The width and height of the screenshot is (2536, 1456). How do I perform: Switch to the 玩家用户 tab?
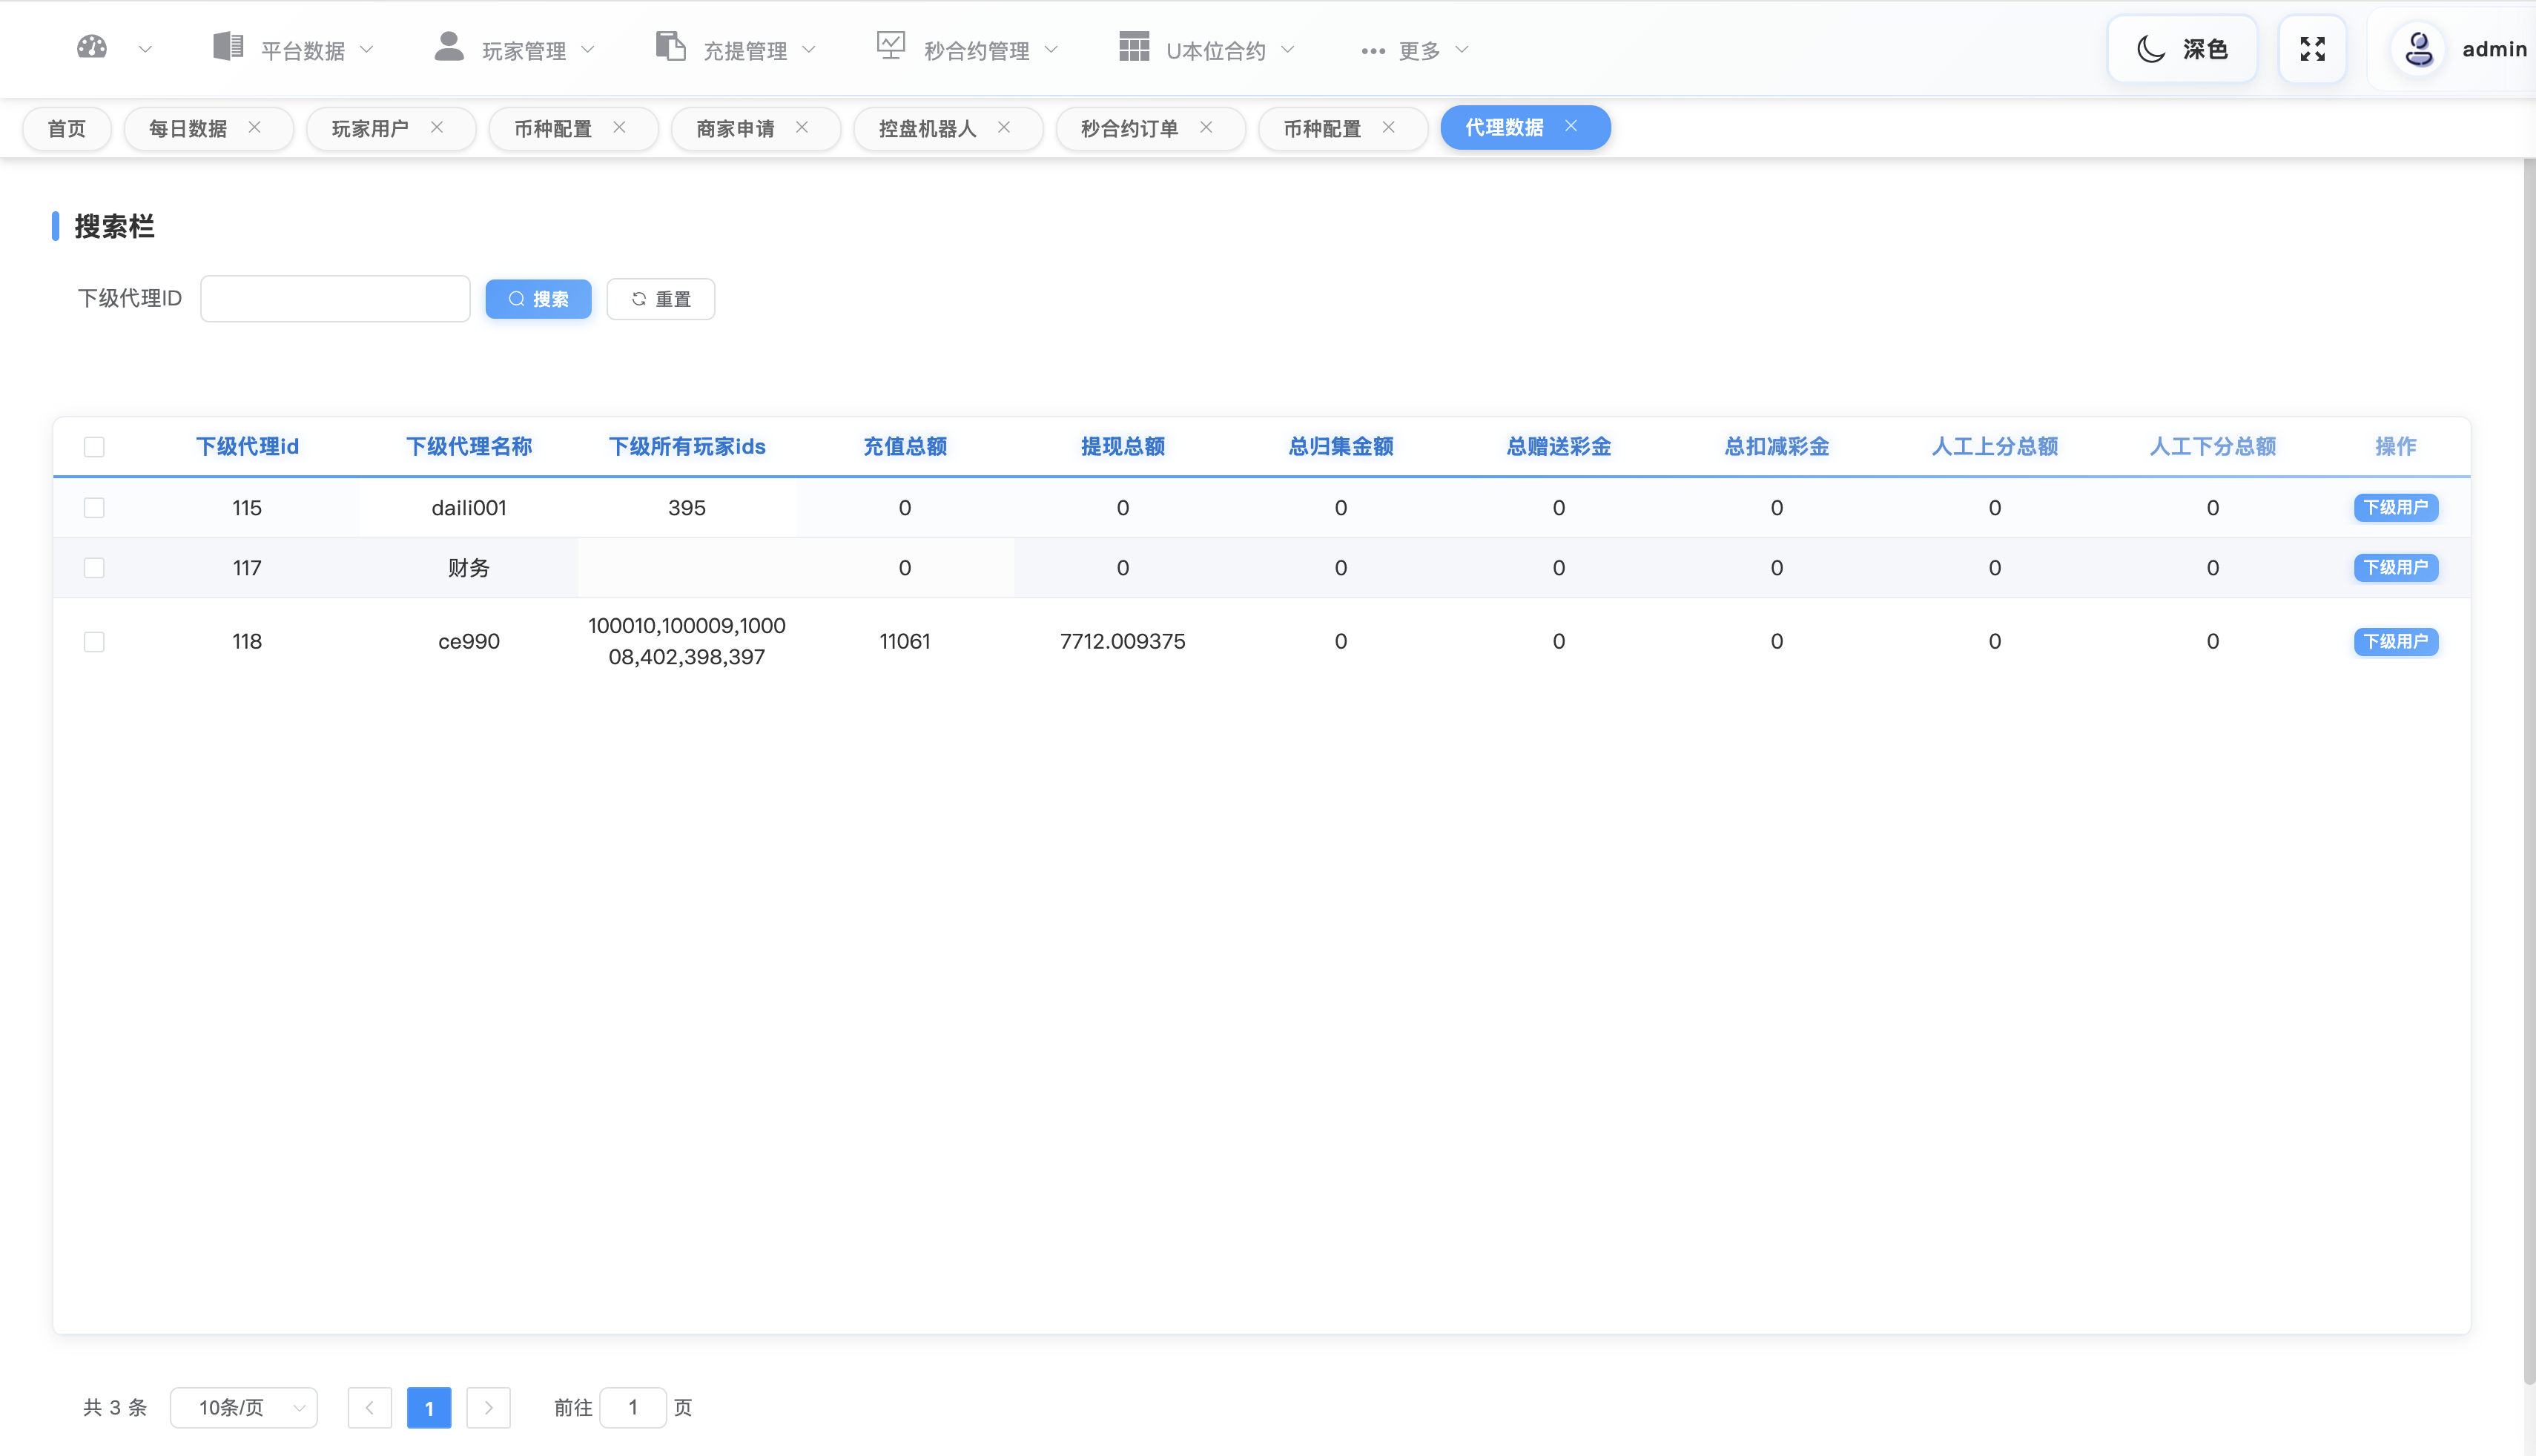[370, 128]
